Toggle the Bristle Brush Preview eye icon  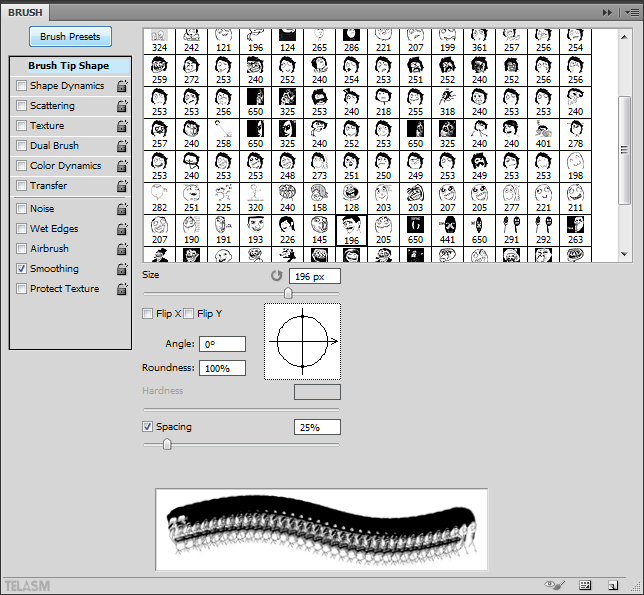[554, 585]
